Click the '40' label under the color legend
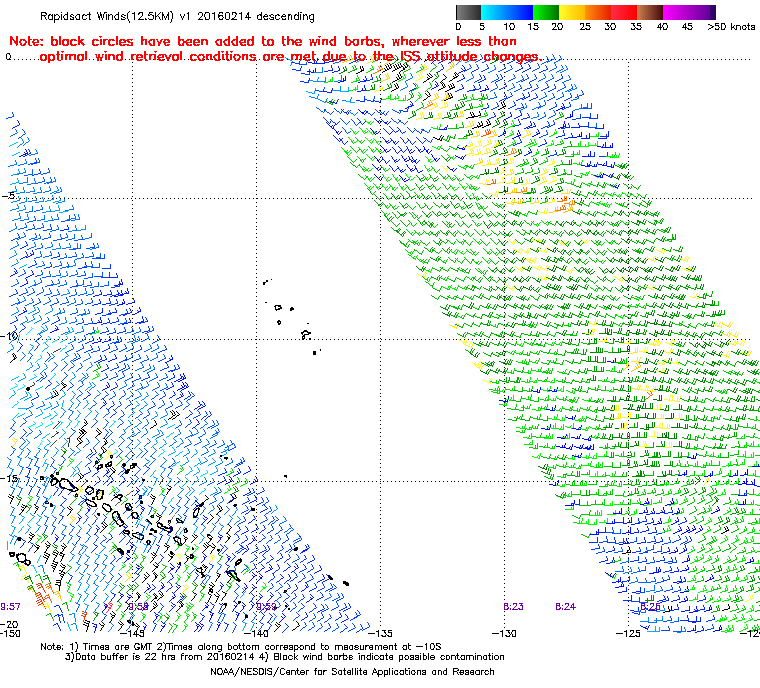760x688 pixels. pos(662,27)
